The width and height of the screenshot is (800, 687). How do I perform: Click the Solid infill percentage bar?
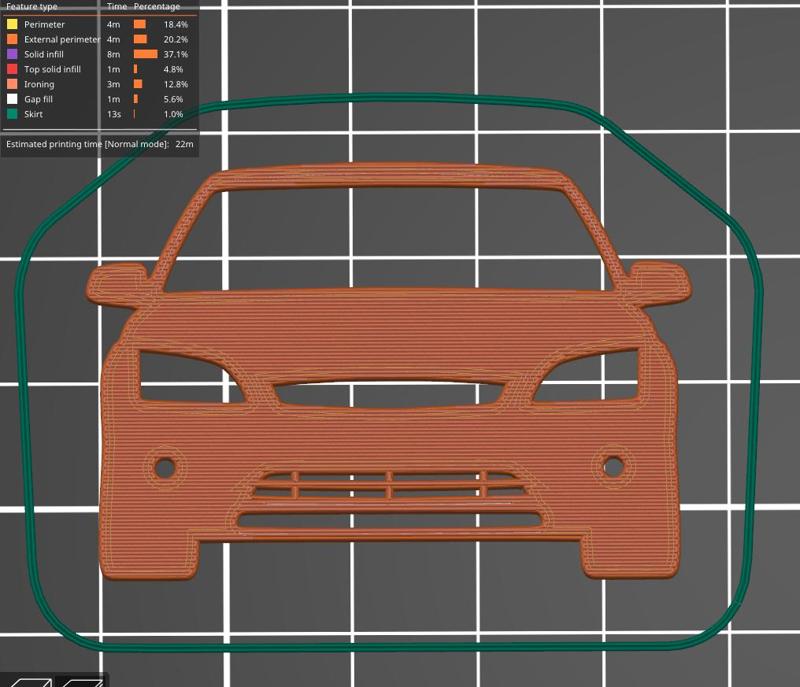[145, 54]
